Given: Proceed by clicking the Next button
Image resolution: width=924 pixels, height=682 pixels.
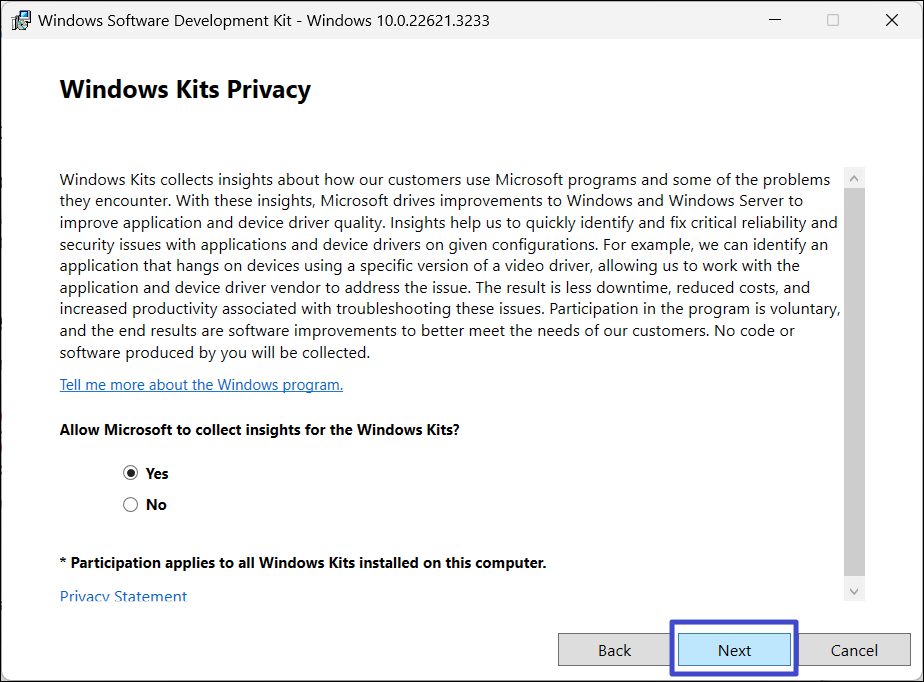Looking at the screenshot, I should (734, 650).
